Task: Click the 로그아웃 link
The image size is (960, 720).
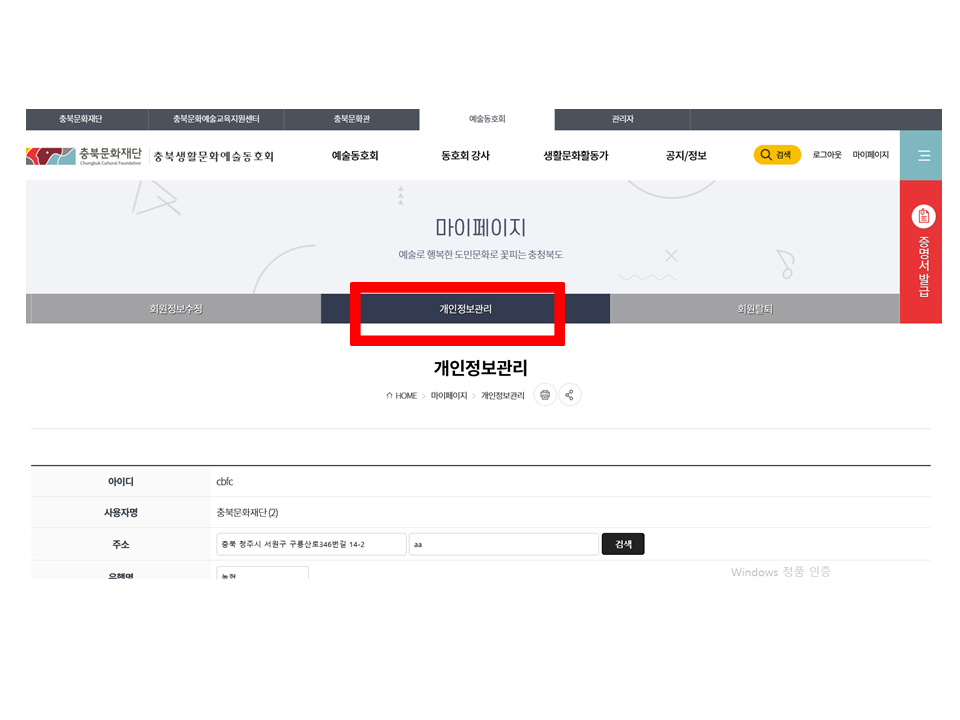Action: tap(827, 155)
